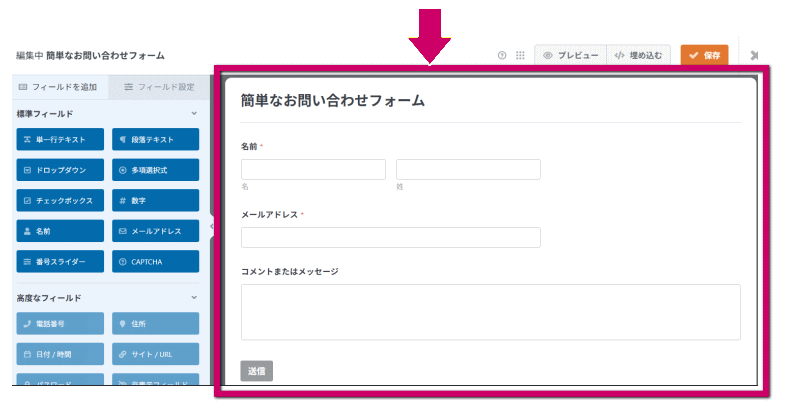Add a 数字 field
This screenshot has height=413, width=791.
tap(155, 201)
